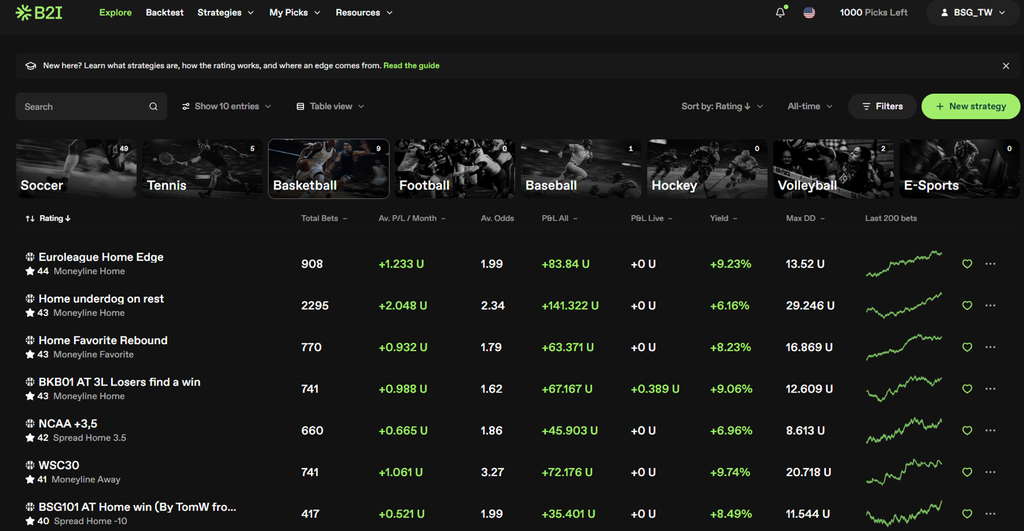This screenshot has width=1024, height=531.
Task: Open more options for Home Favorite Rebound
Action: click(x=991, y=347)
